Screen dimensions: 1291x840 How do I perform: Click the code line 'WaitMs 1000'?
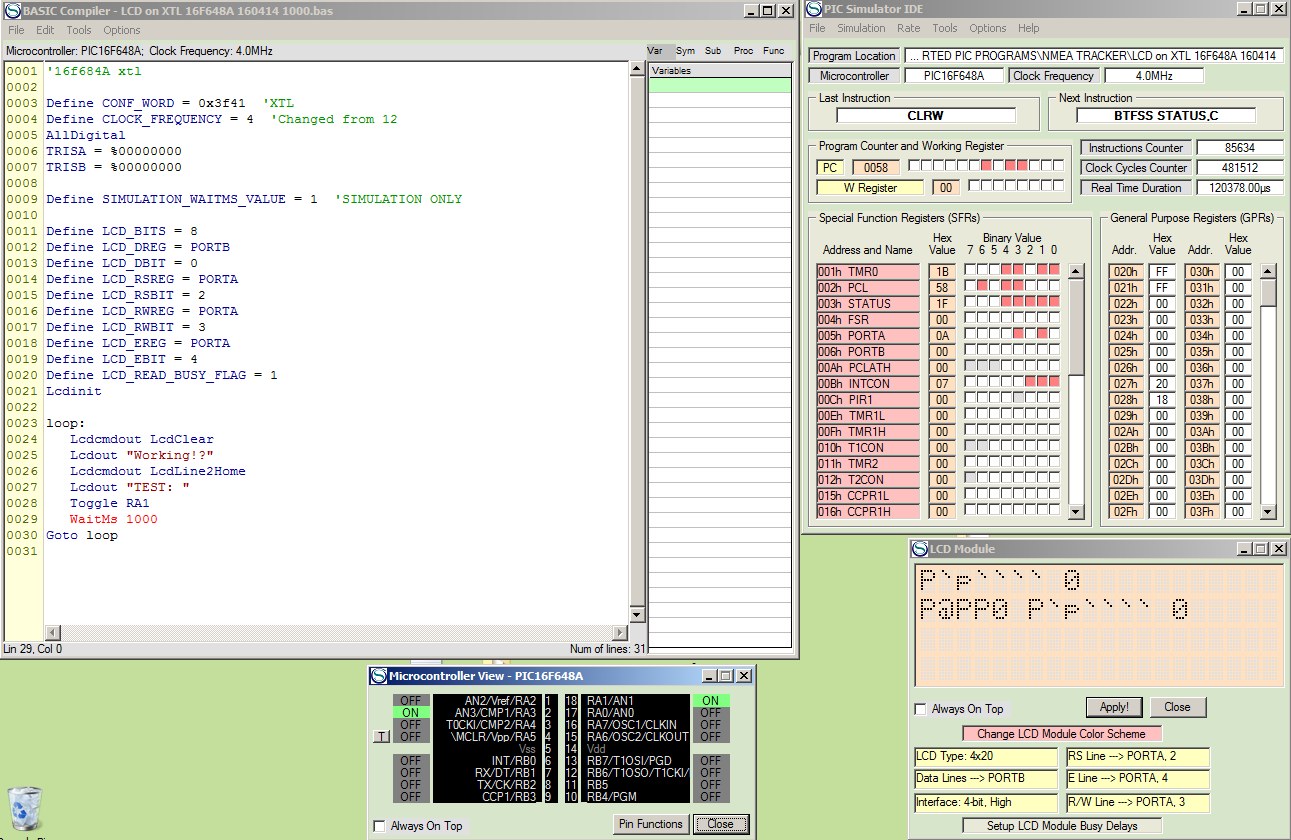tap(113, 519)
